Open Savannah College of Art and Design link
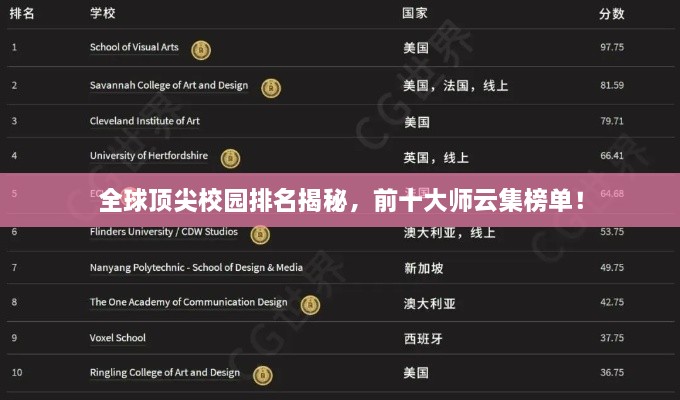Image resolution: width=680 pixels, height=400 pixels. click(169, 85)
